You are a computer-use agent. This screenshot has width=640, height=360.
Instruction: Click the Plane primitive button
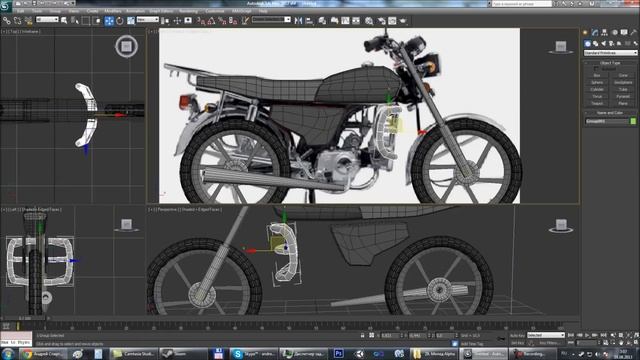tap(623, 103)
